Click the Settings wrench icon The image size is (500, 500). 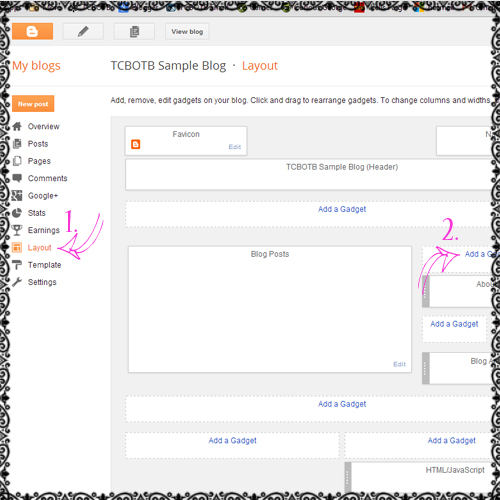[17, 282]
